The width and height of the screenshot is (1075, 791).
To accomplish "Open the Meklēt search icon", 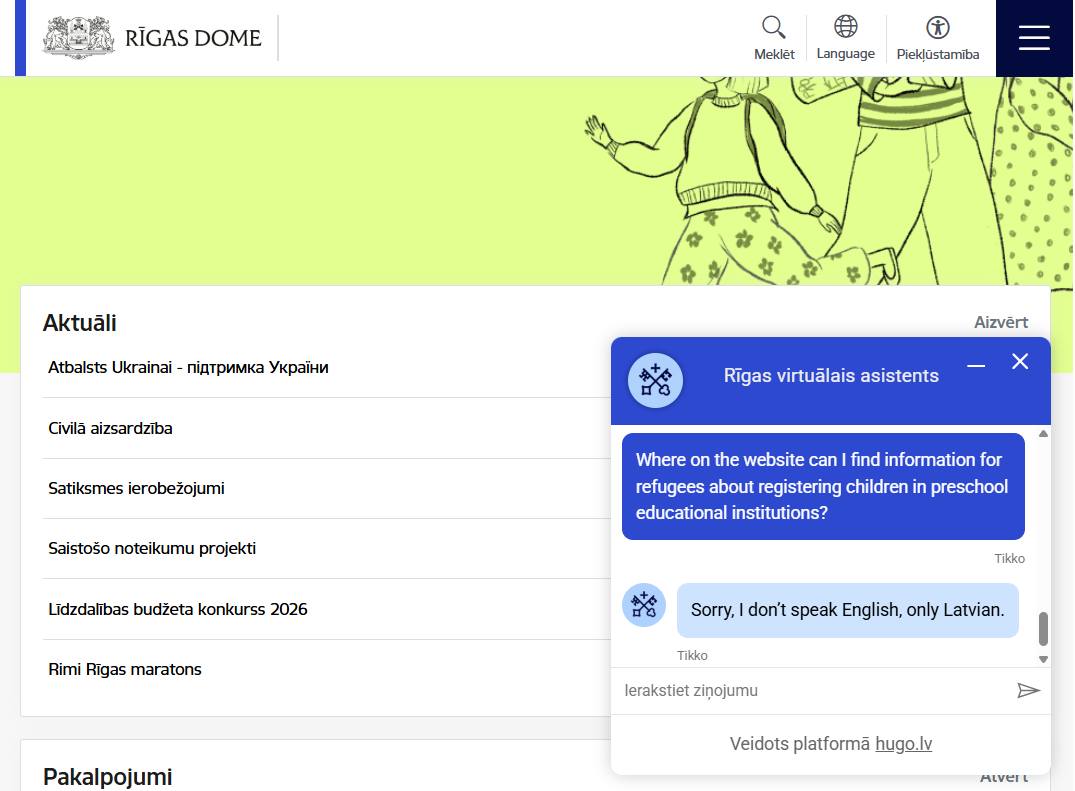I will click(x=773, y=38).
